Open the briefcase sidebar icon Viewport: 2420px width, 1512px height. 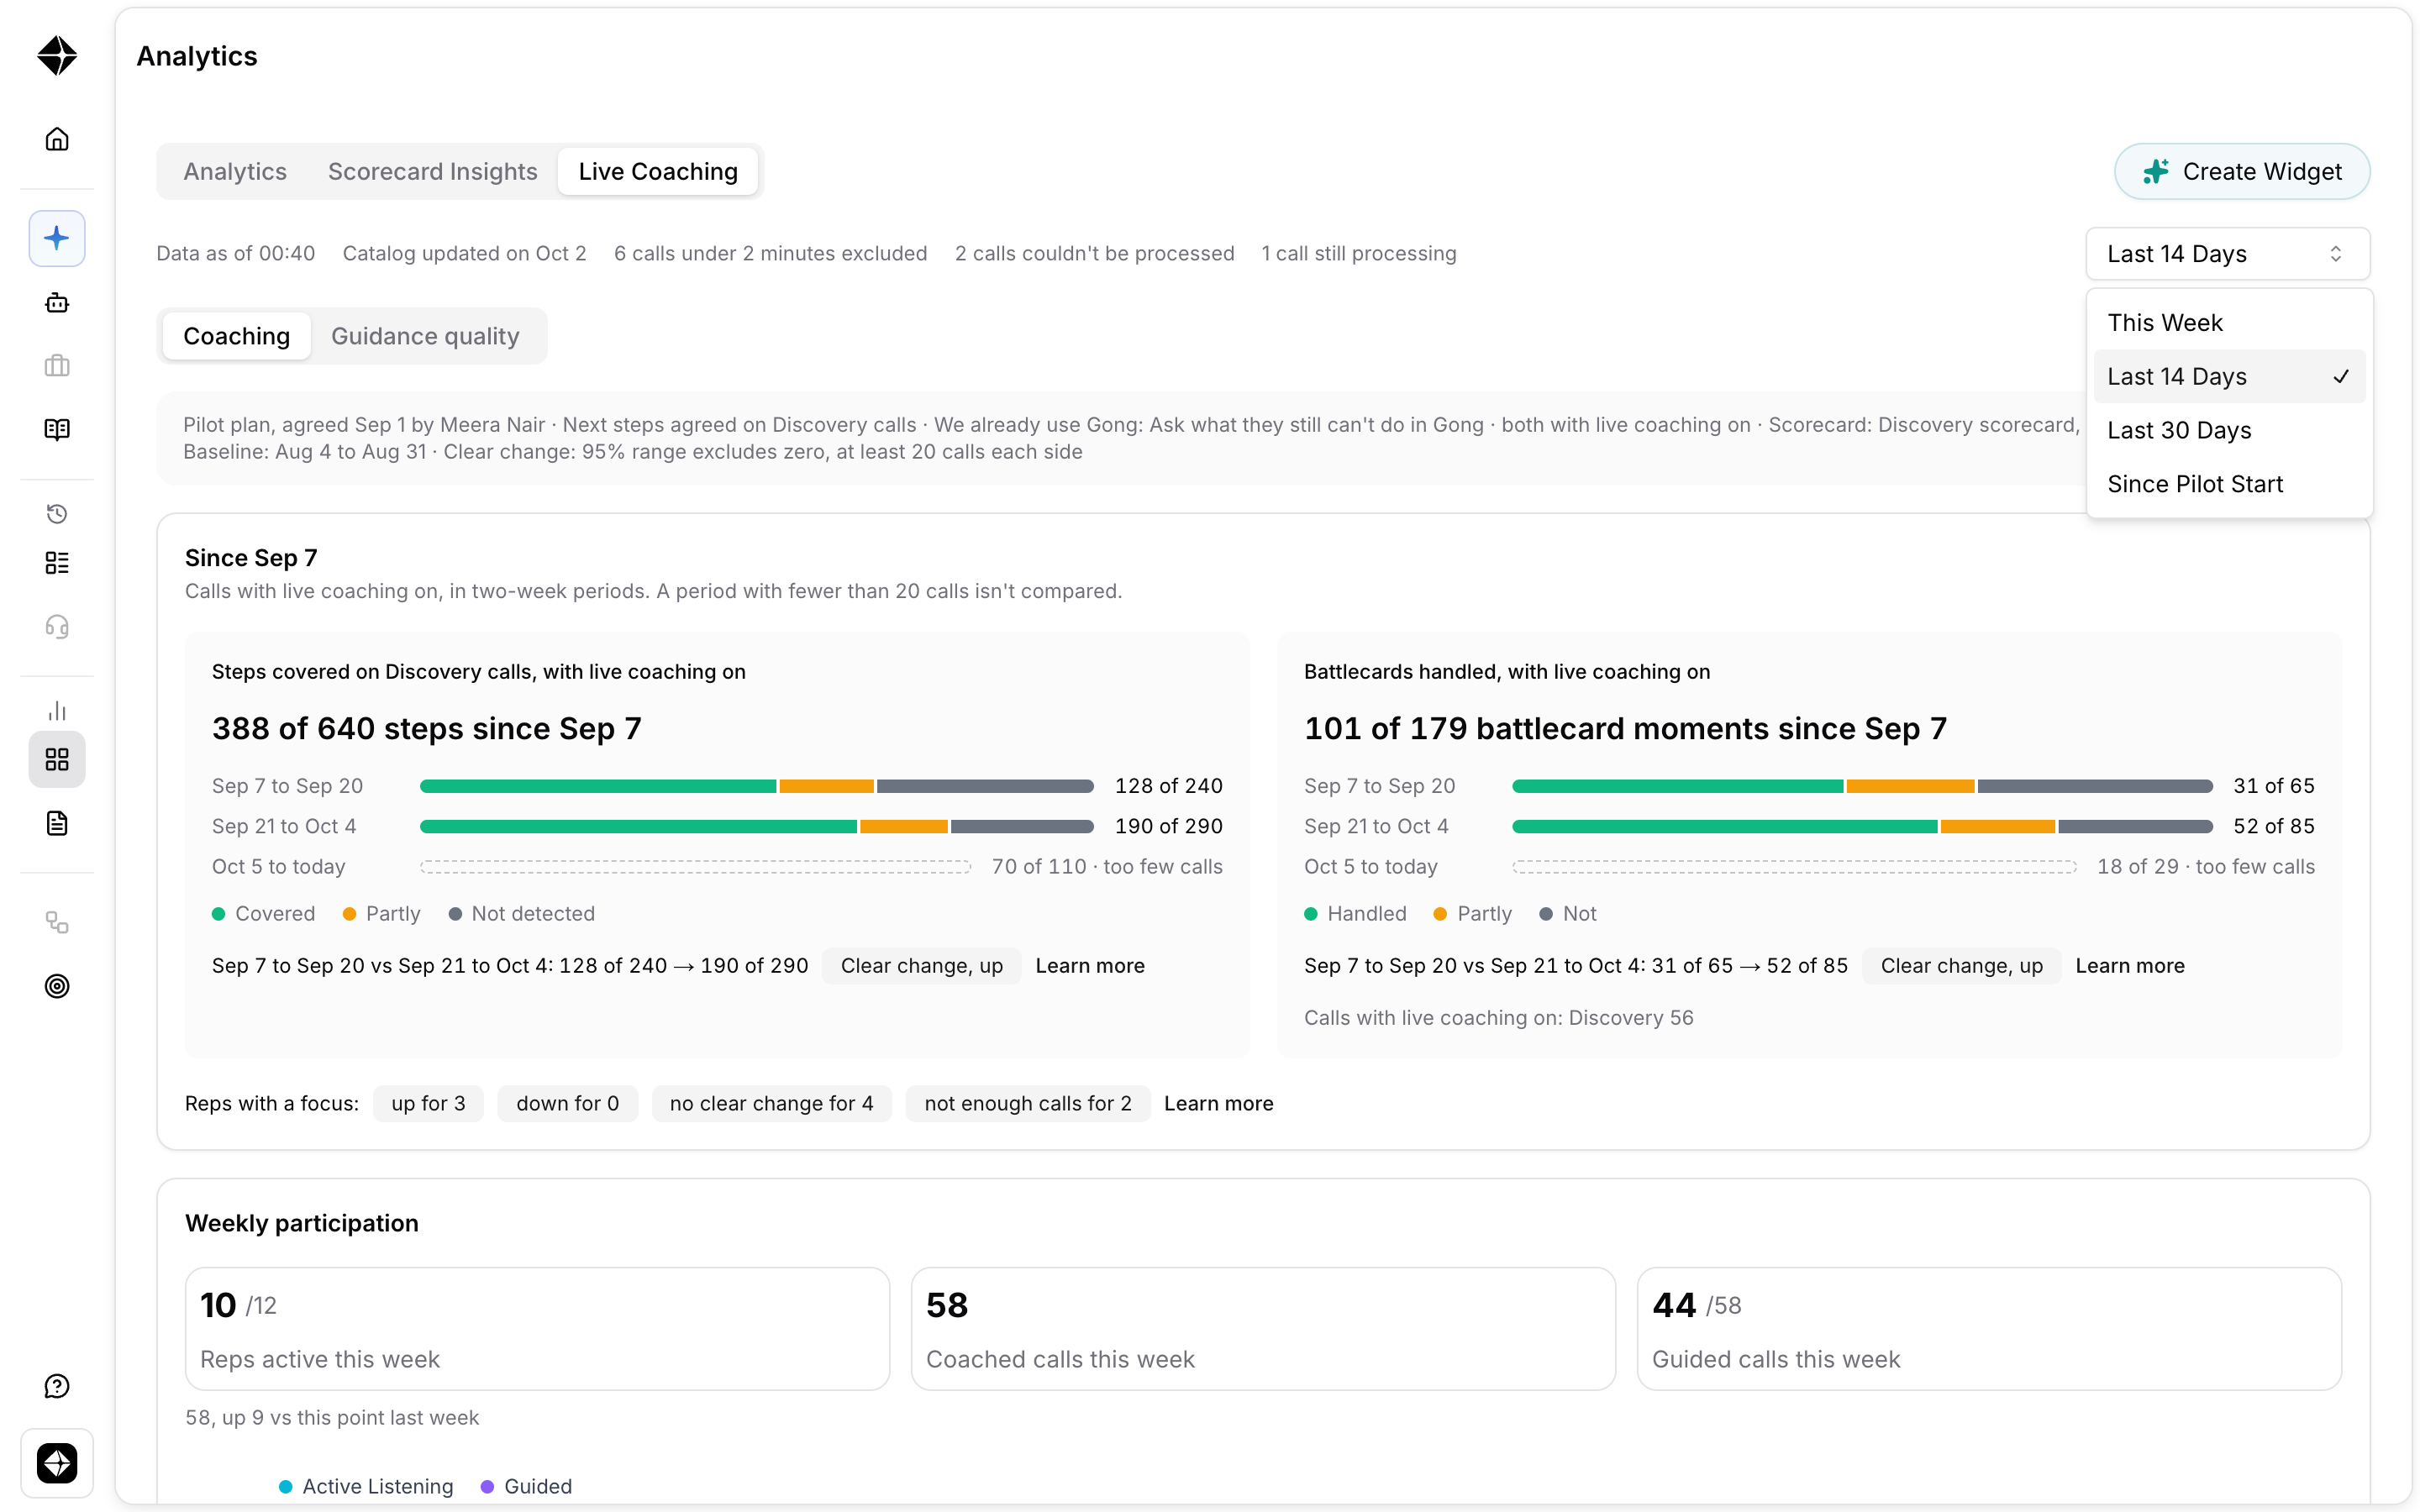(57, 366)
